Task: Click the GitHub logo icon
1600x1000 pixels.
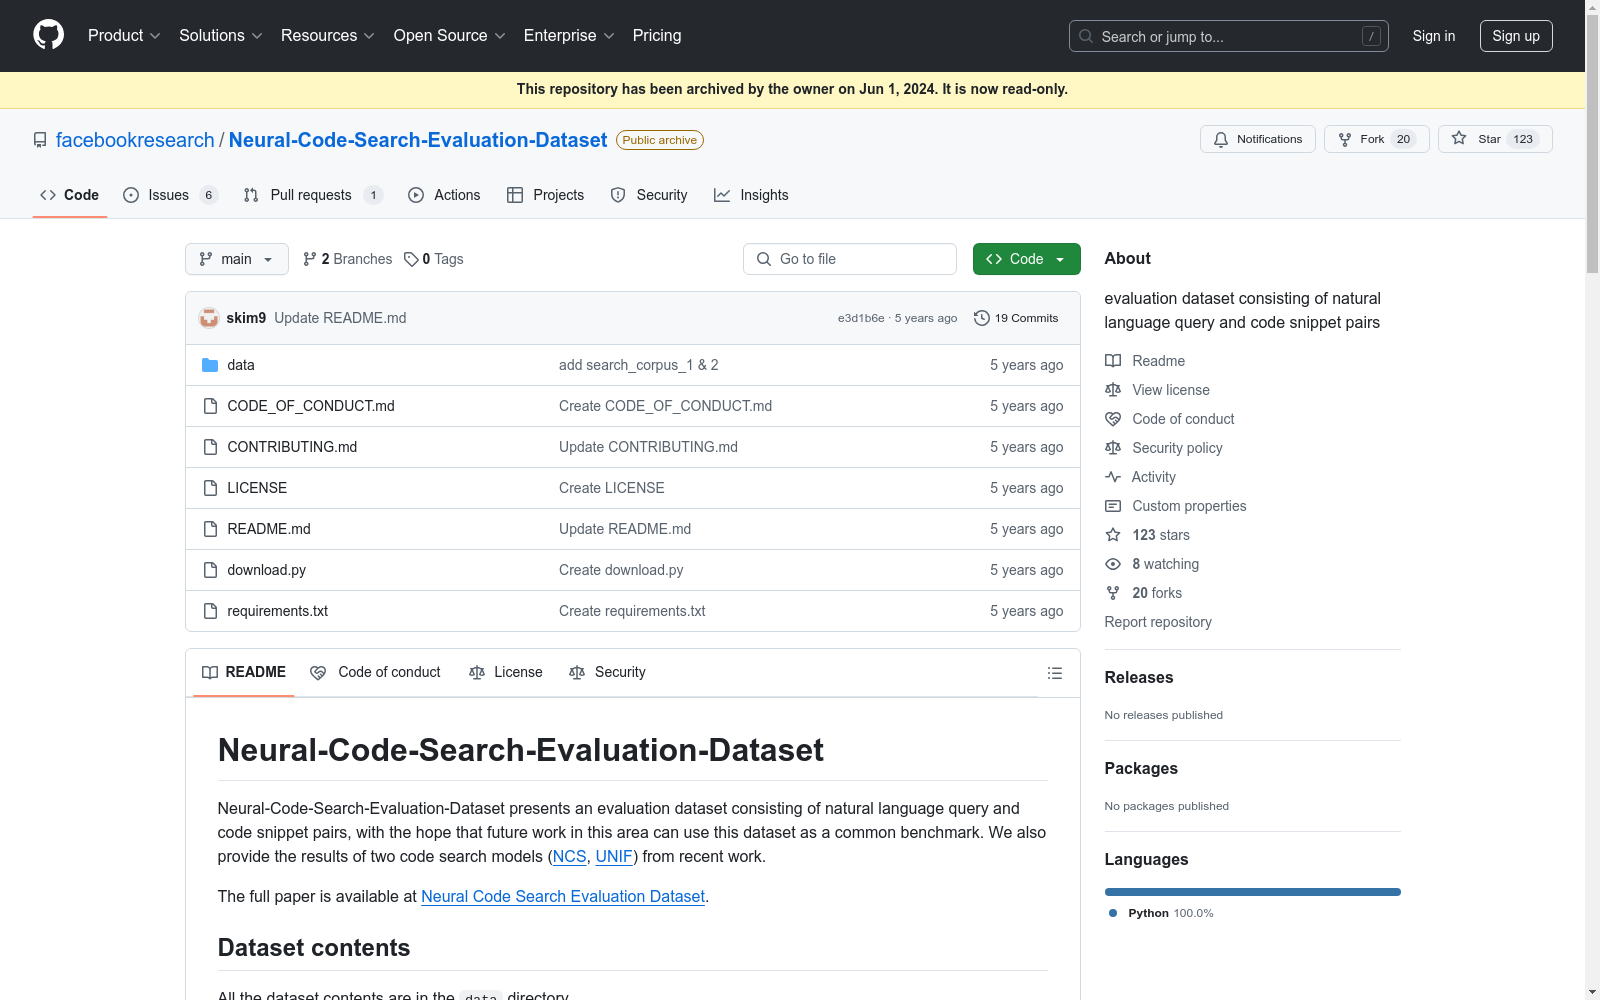Action: pyautogui.click(x=48, y=35)
